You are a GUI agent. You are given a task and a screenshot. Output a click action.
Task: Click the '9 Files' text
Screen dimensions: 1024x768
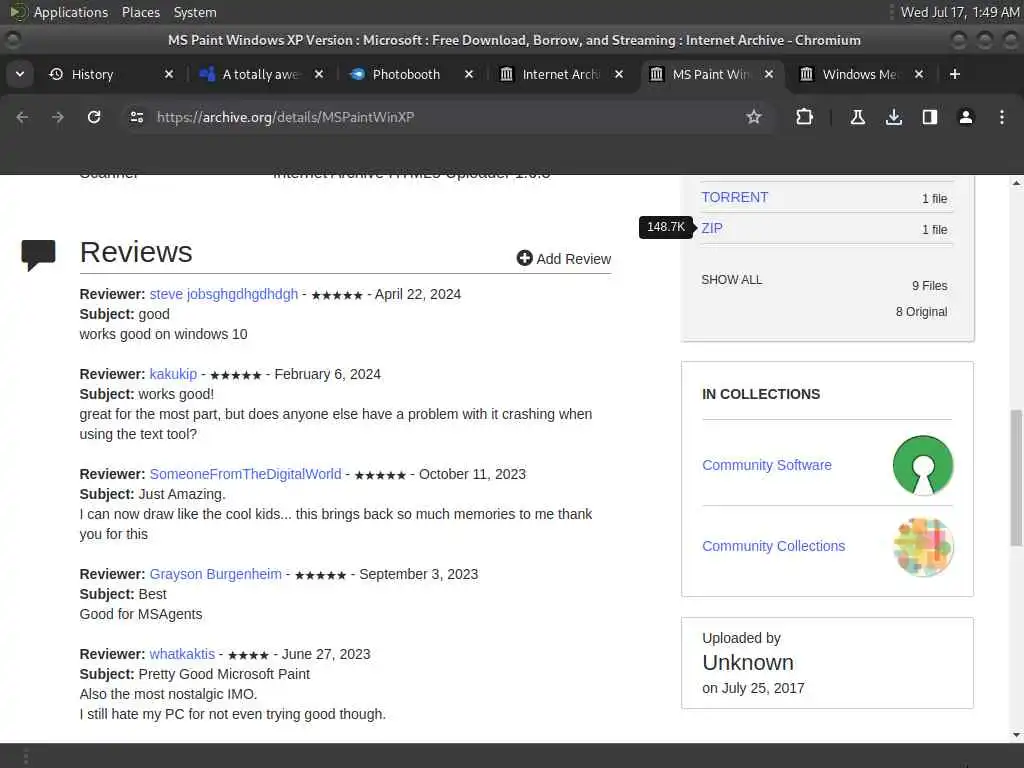click(x=929, y=285)
